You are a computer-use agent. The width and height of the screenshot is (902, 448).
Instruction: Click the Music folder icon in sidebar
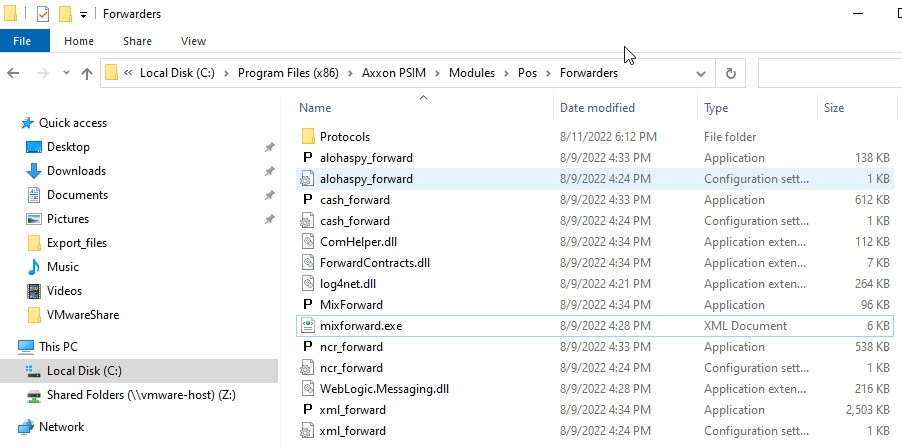click(x=35, y=267)
